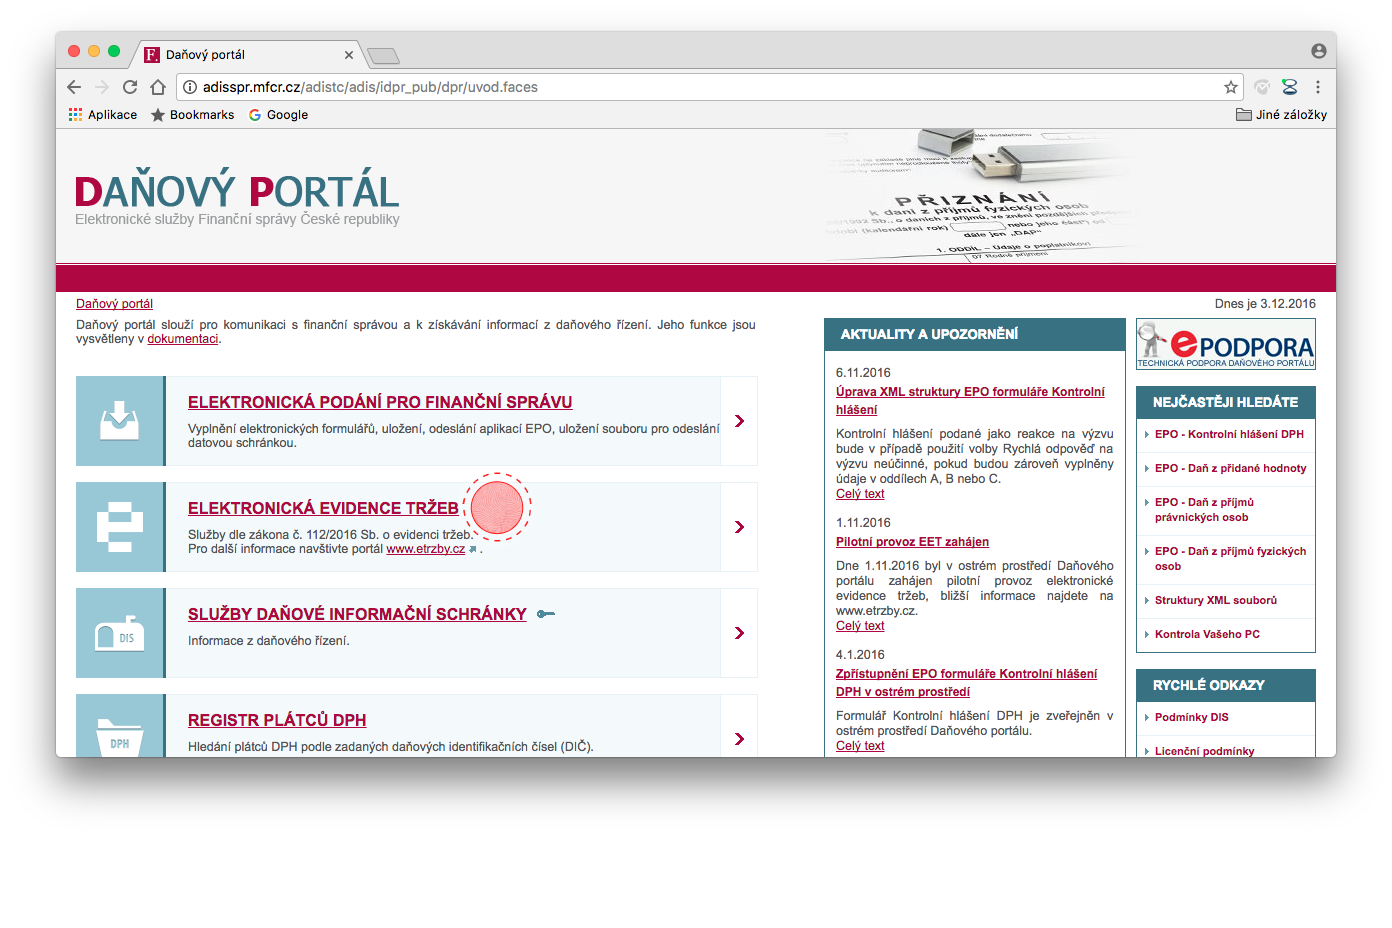
Task: Click the cash register icon for Evidence tržeb
Action: click(x=119, y=527)
